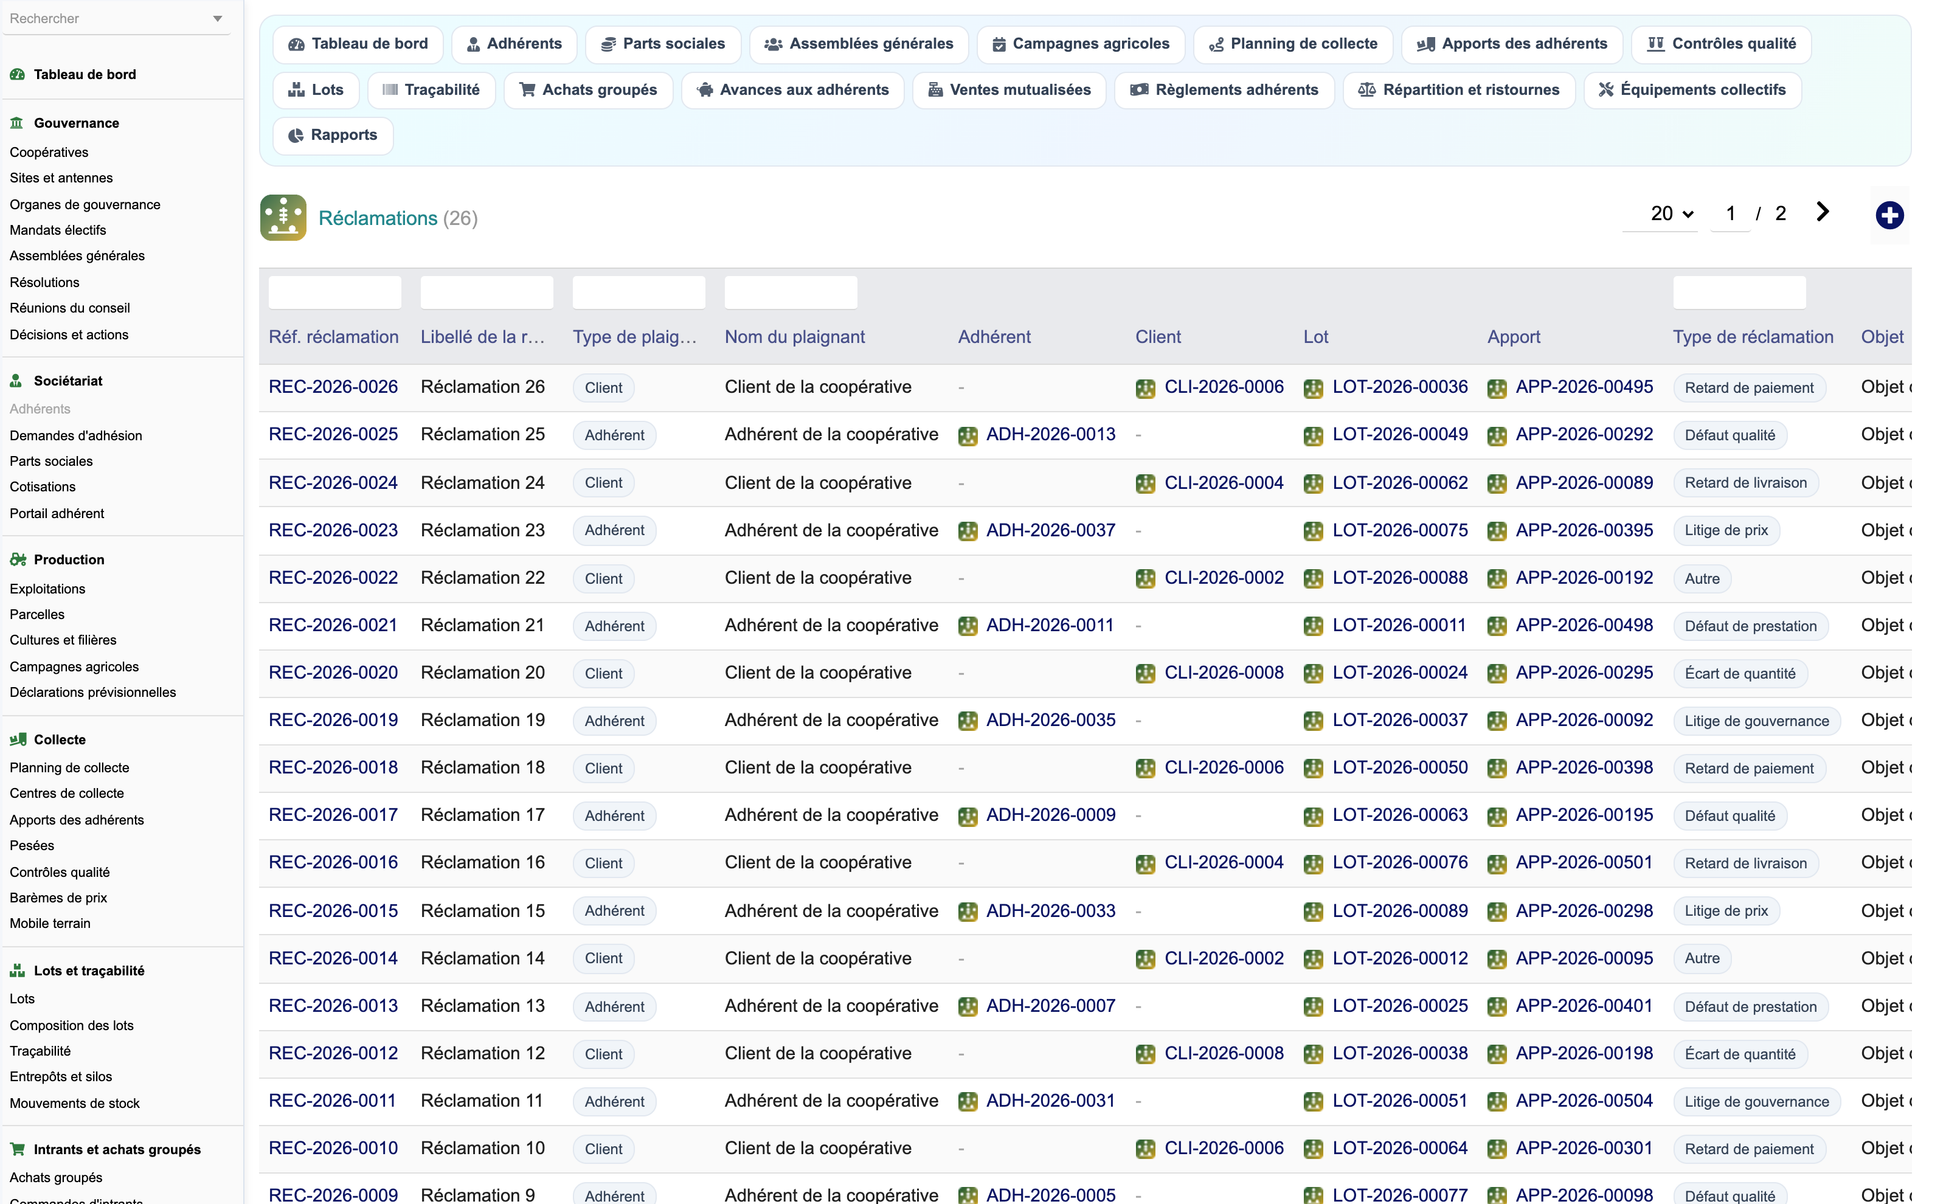Image resolution: width=1946 pixels, height=1204 pixels.
Task: Click client icon beside CLI-2026-0008 in row 20
Action: point(1146,674)
